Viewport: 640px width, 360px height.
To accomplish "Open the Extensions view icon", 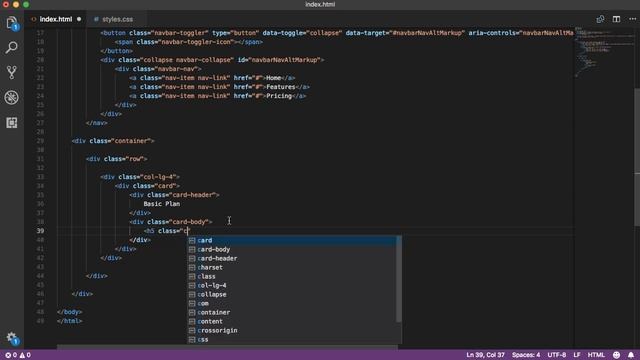I will point(12,122).
